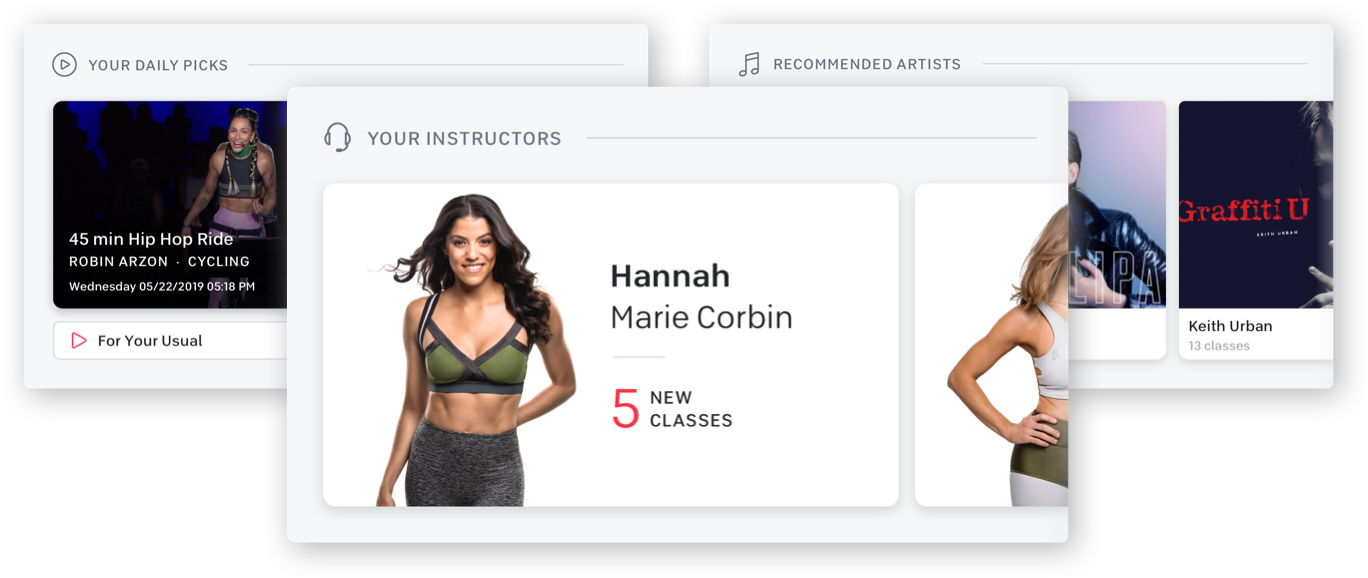Open the Hannah Marie Corbin instructor card
The height and width of the screenshot is (578, 1368).
(611, 345)
